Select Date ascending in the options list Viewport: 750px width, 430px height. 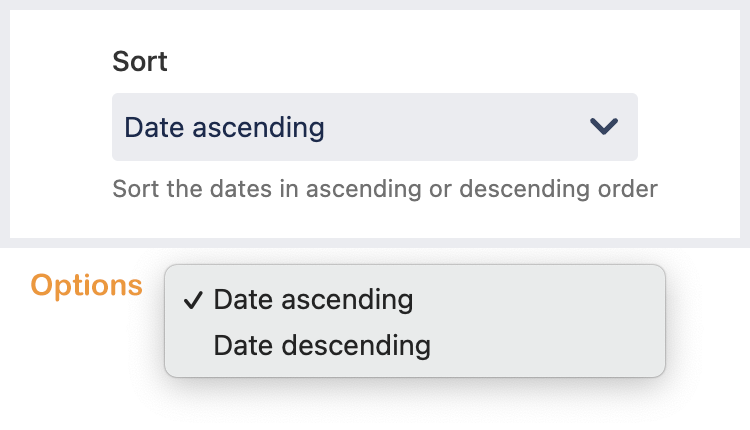(313, 300)
